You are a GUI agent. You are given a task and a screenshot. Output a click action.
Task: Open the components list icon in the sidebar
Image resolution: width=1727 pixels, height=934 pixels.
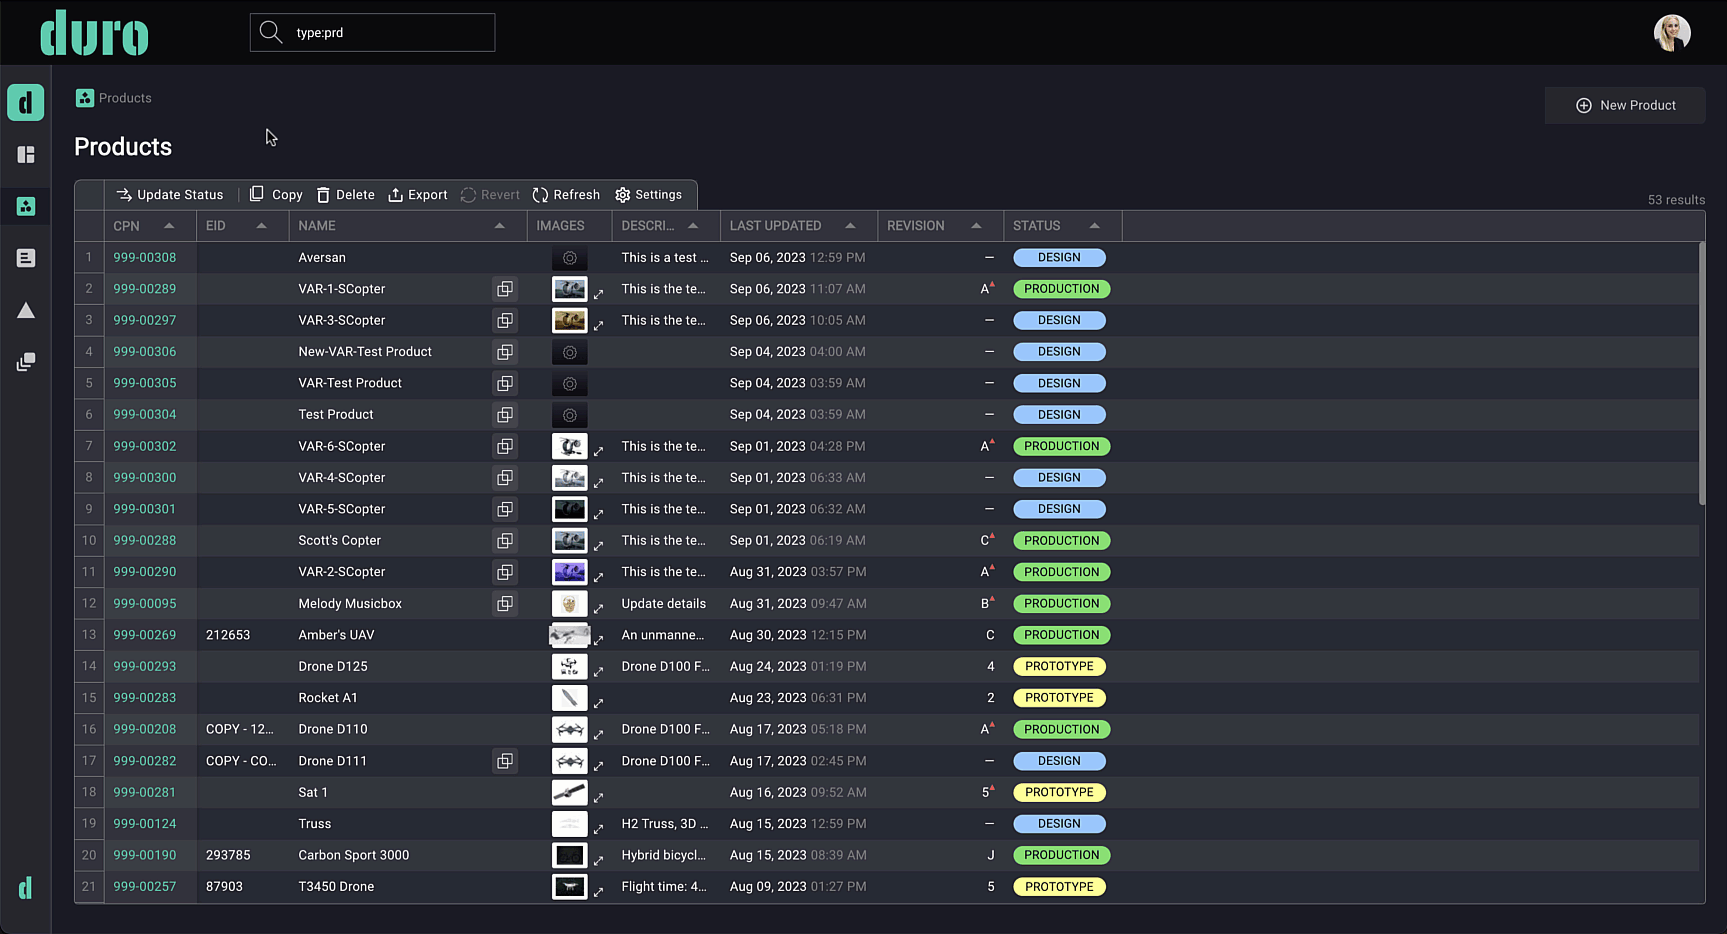coord(25,258)
